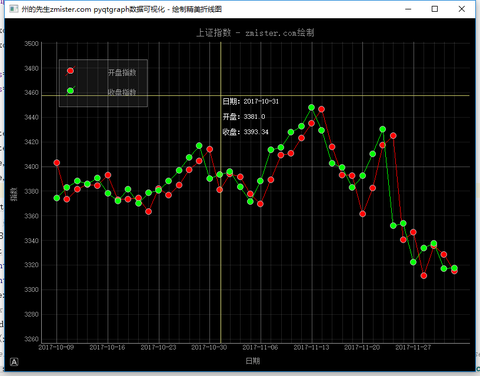
Task: Click the 日期 x-axis title
Action: (253, 361)
